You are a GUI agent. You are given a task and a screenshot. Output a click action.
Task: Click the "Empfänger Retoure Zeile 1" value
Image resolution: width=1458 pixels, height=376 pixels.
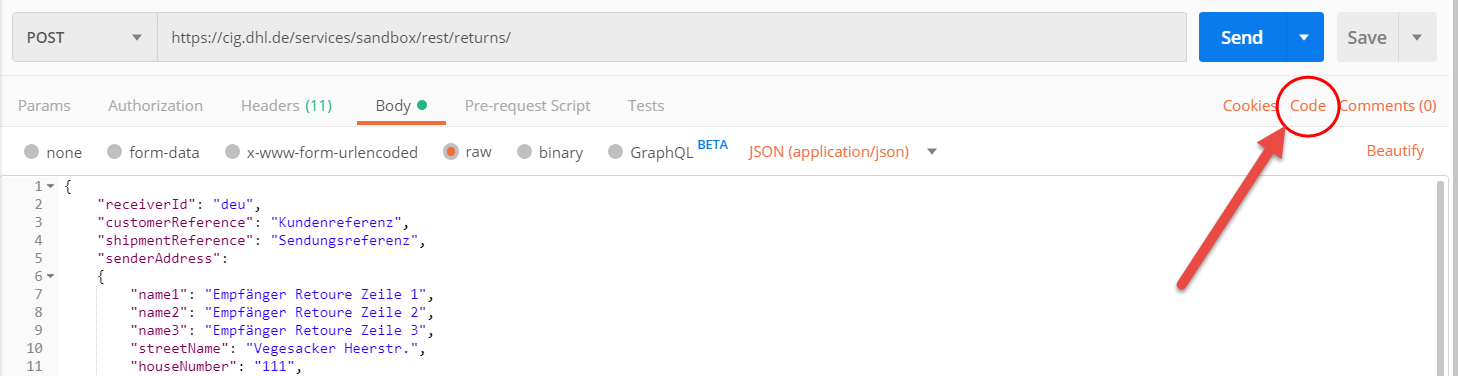[x=317, y=294]
